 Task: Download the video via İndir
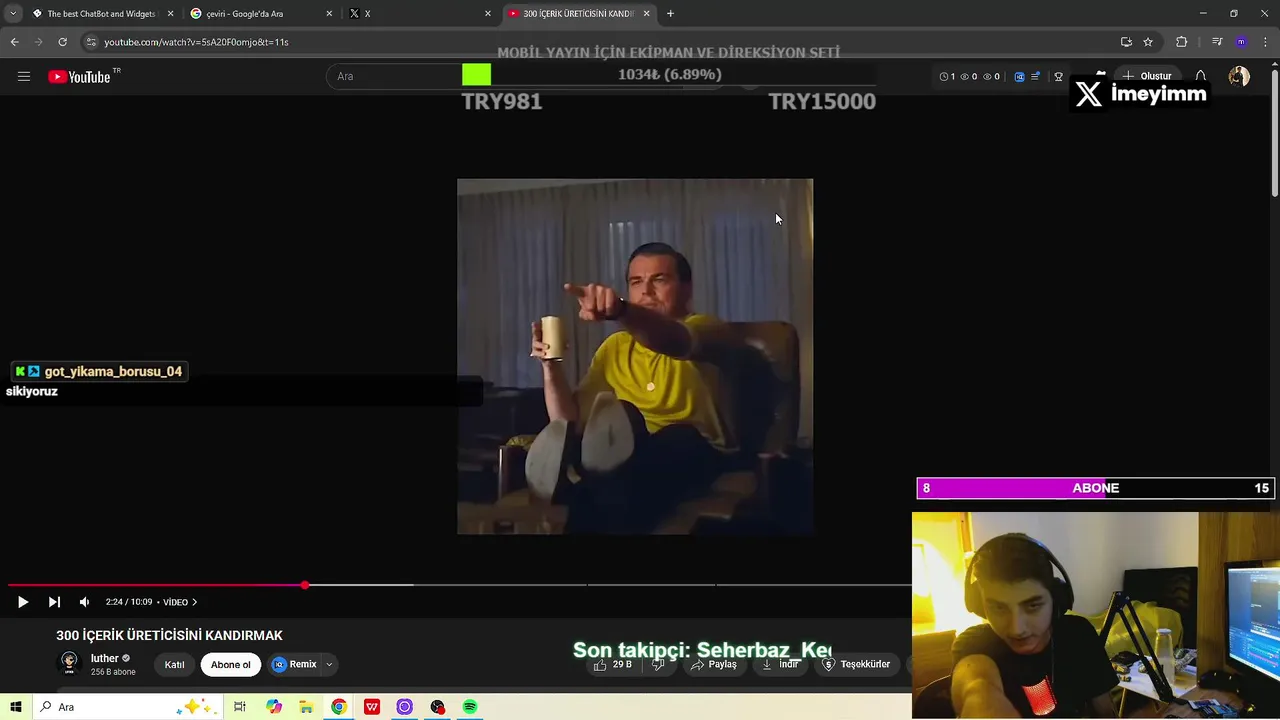click(x=780, y=664)
